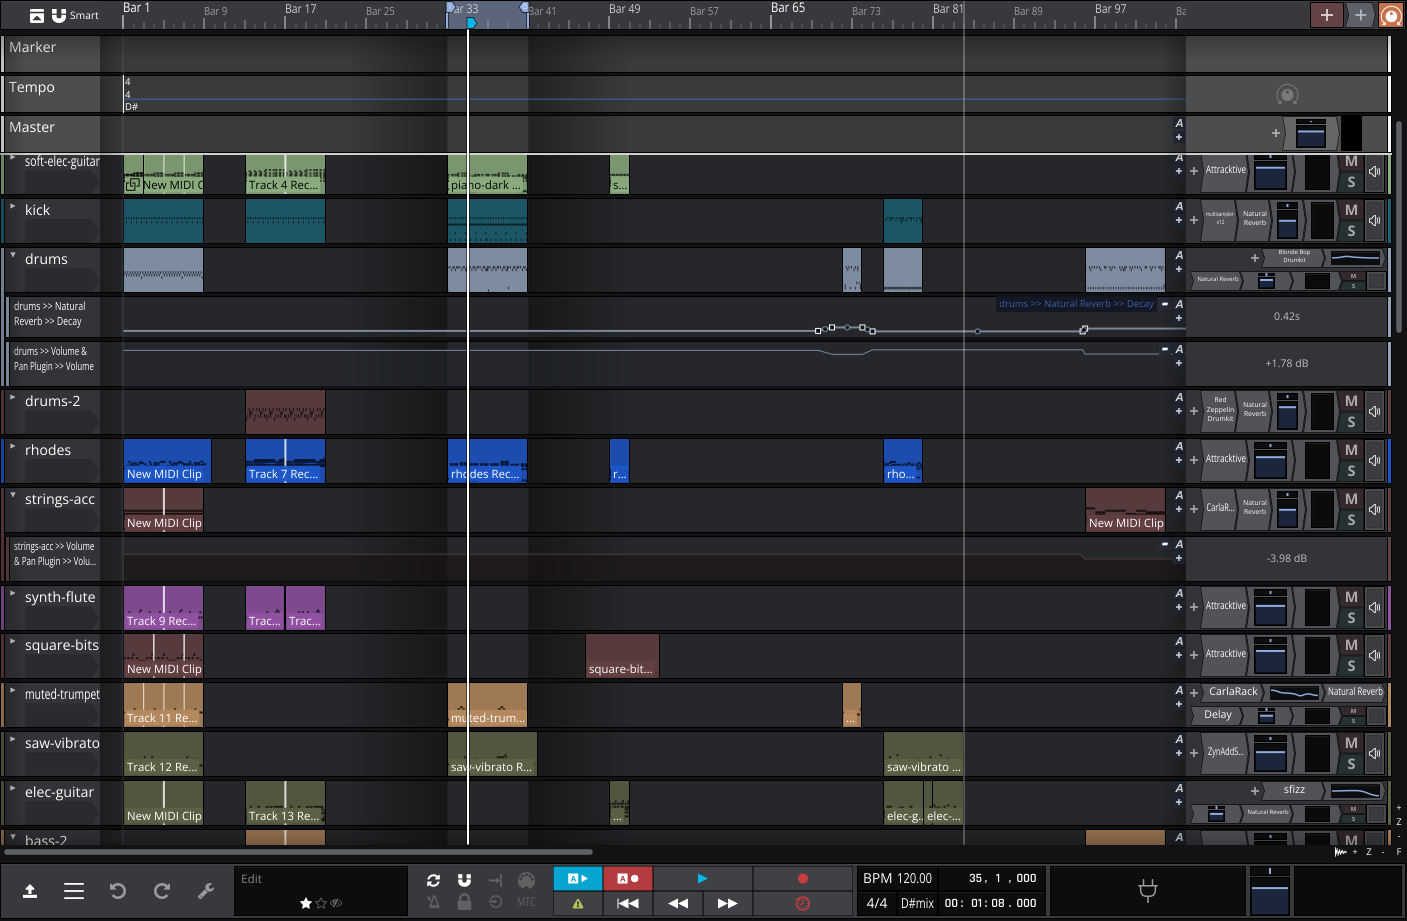Expand the rhodes track
This screenshot has width=1407, height=921.
(x=13, y=447)
